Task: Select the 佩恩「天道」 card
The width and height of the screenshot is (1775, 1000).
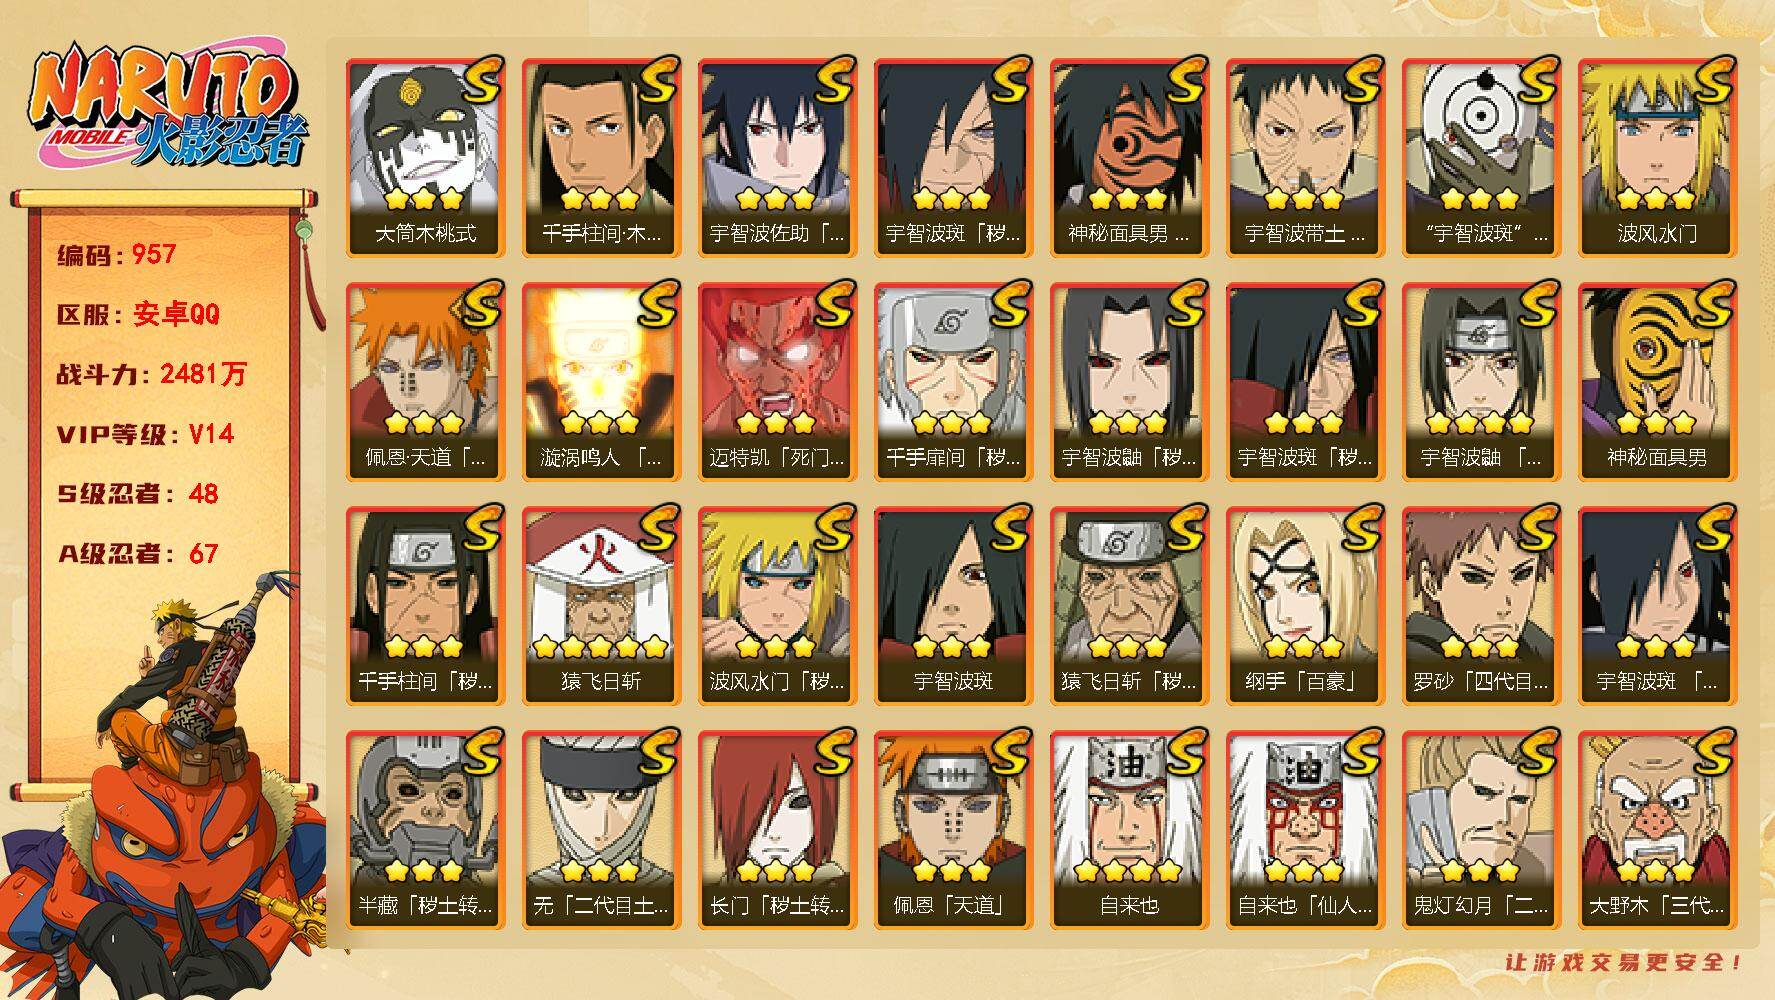Action: 953,830
